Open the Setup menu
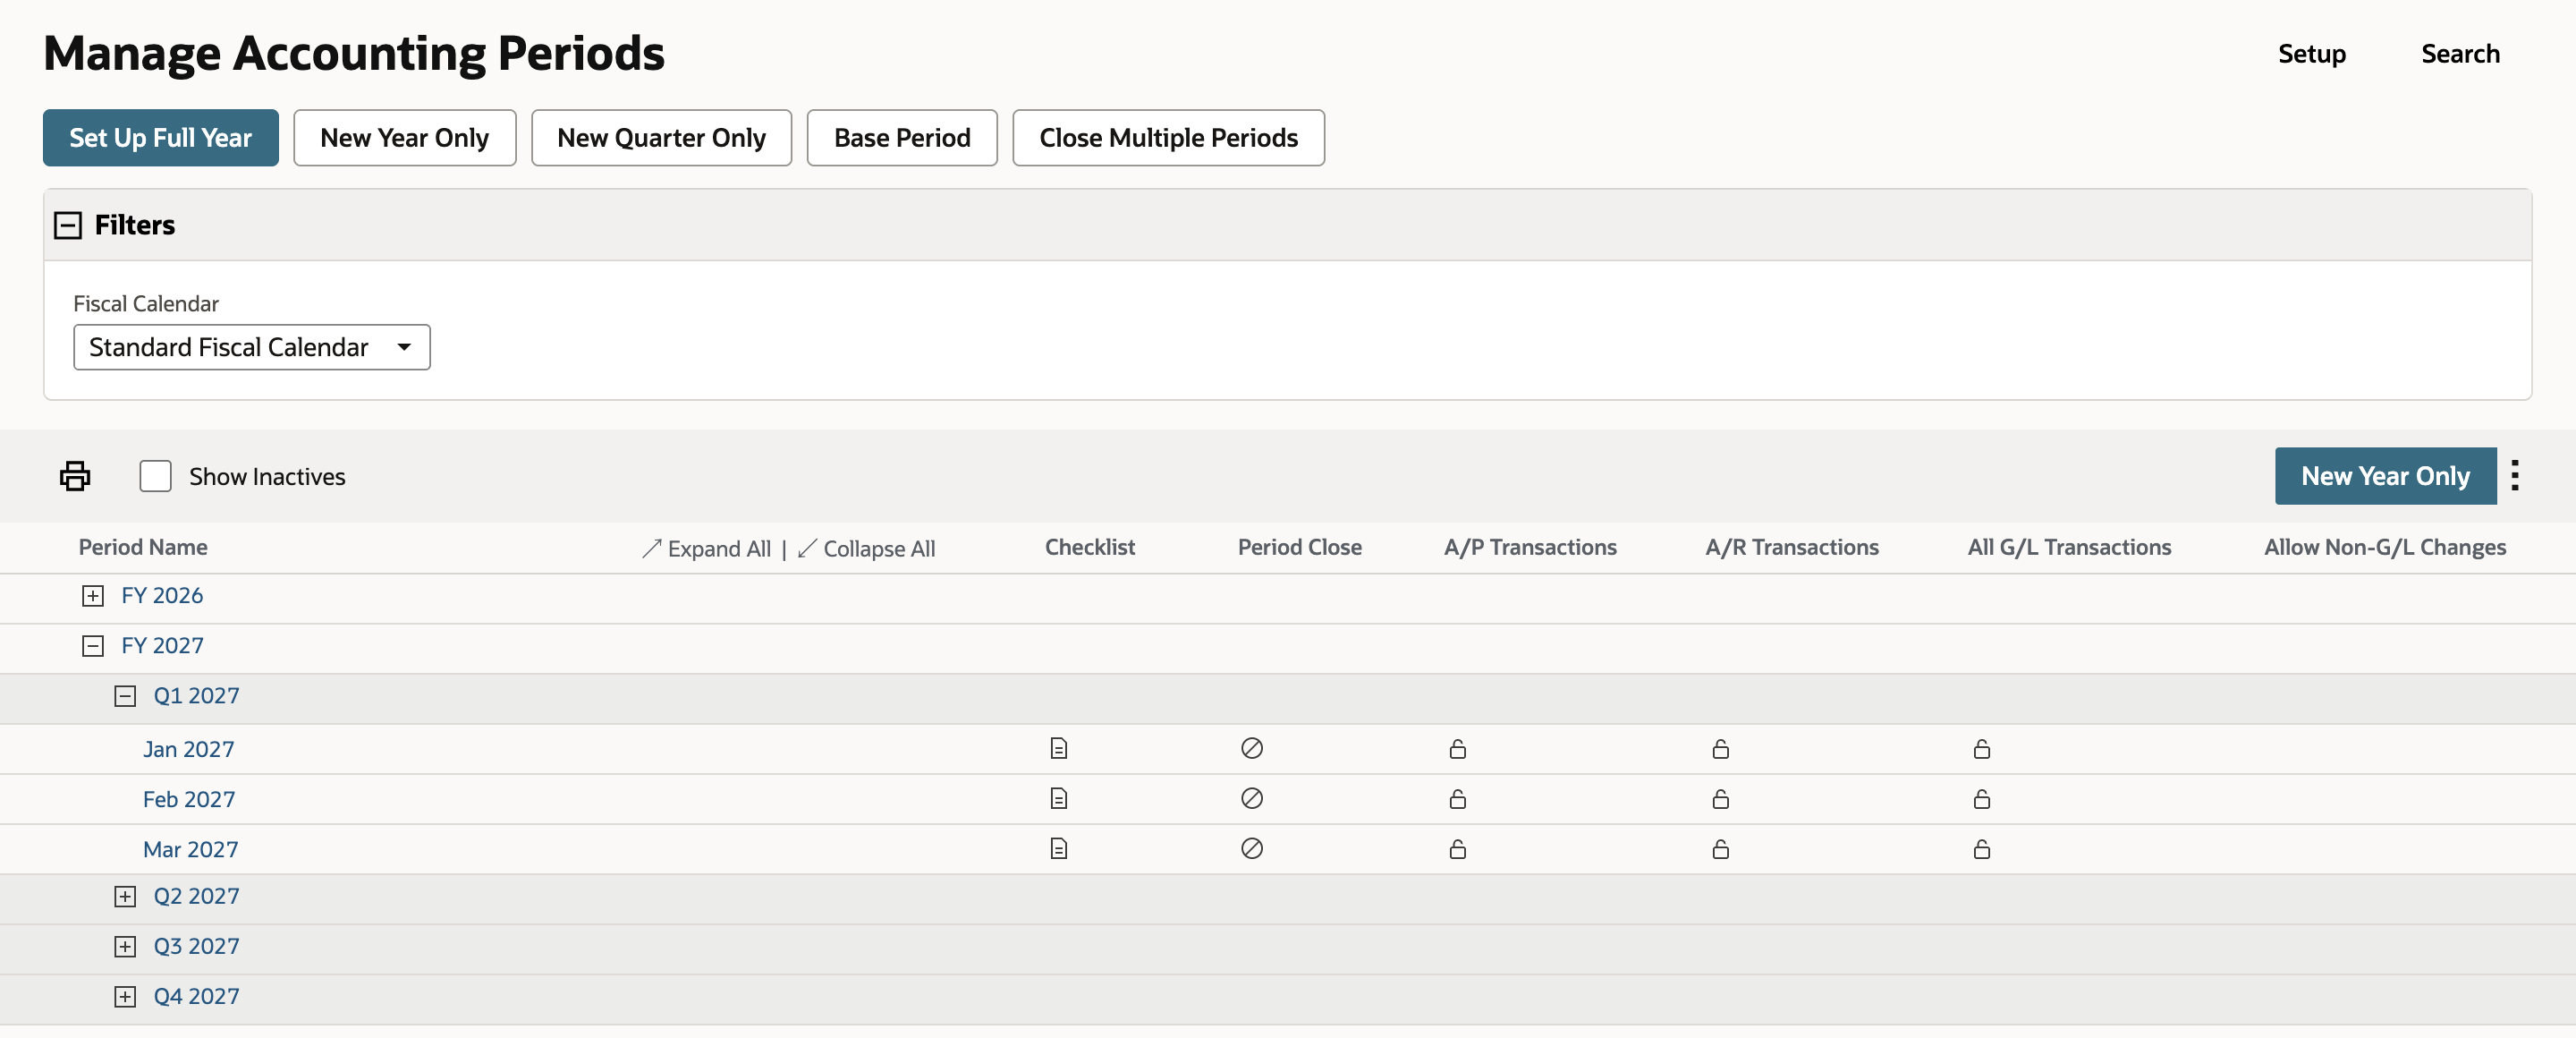 coord(2311,54)
